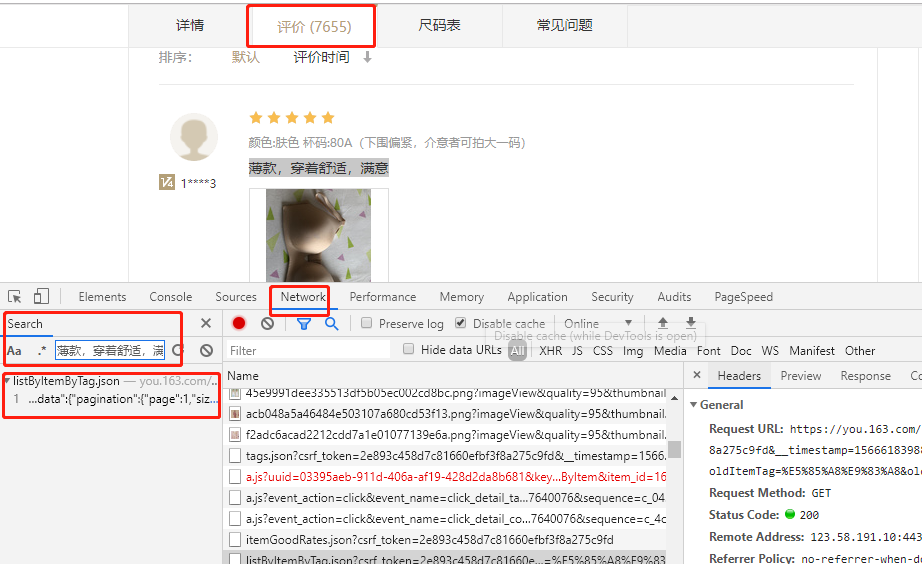Viewport: 922px width, 564px height.
Task: Click the Name column header
Action: 243,376
